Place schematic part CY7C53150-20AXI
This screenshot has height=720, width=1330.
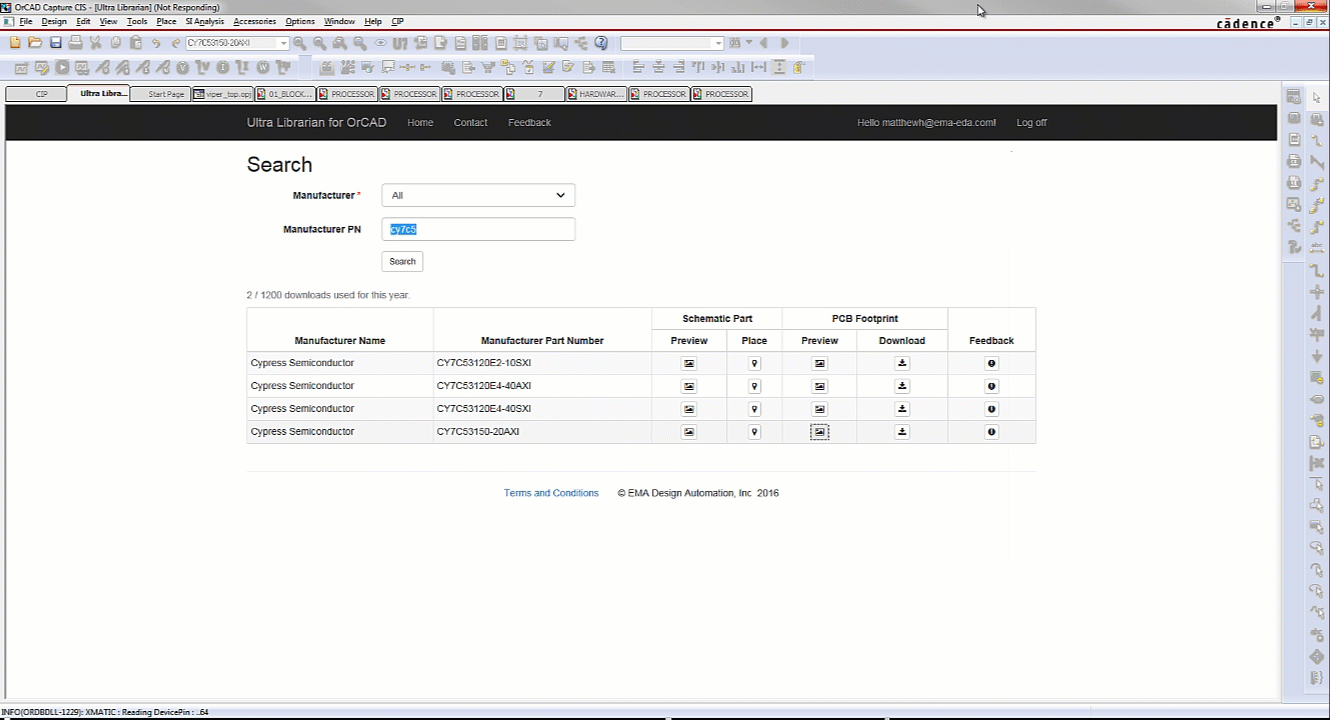point(754,432)
